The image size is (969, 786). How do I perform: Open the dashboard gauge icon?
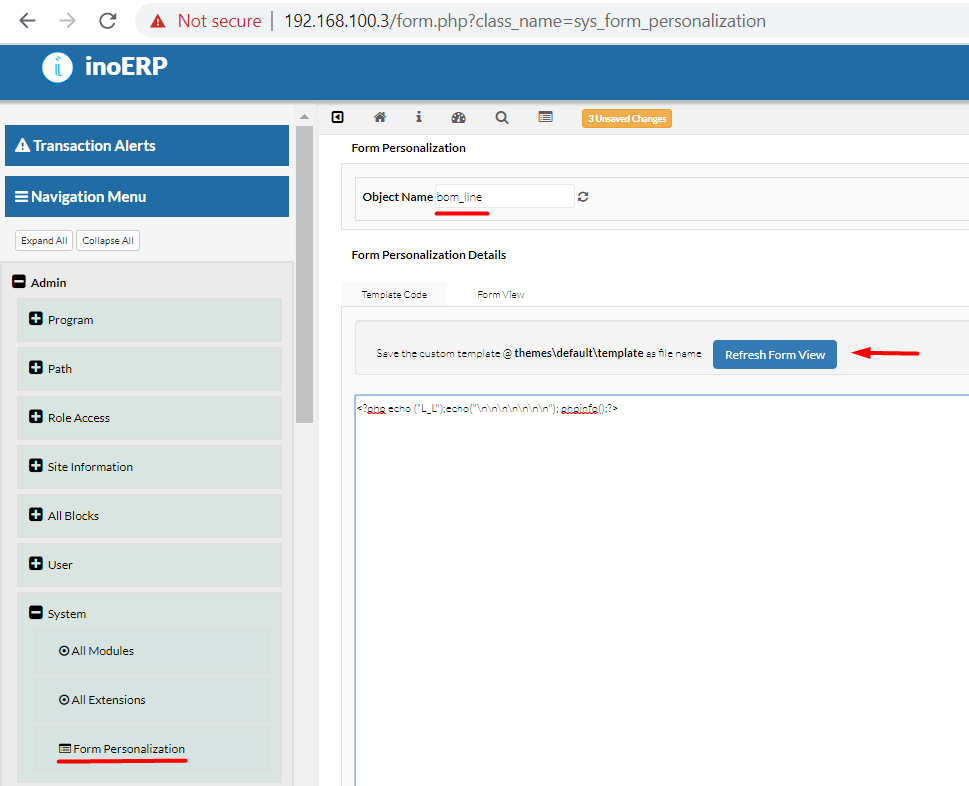pos(459,117)
